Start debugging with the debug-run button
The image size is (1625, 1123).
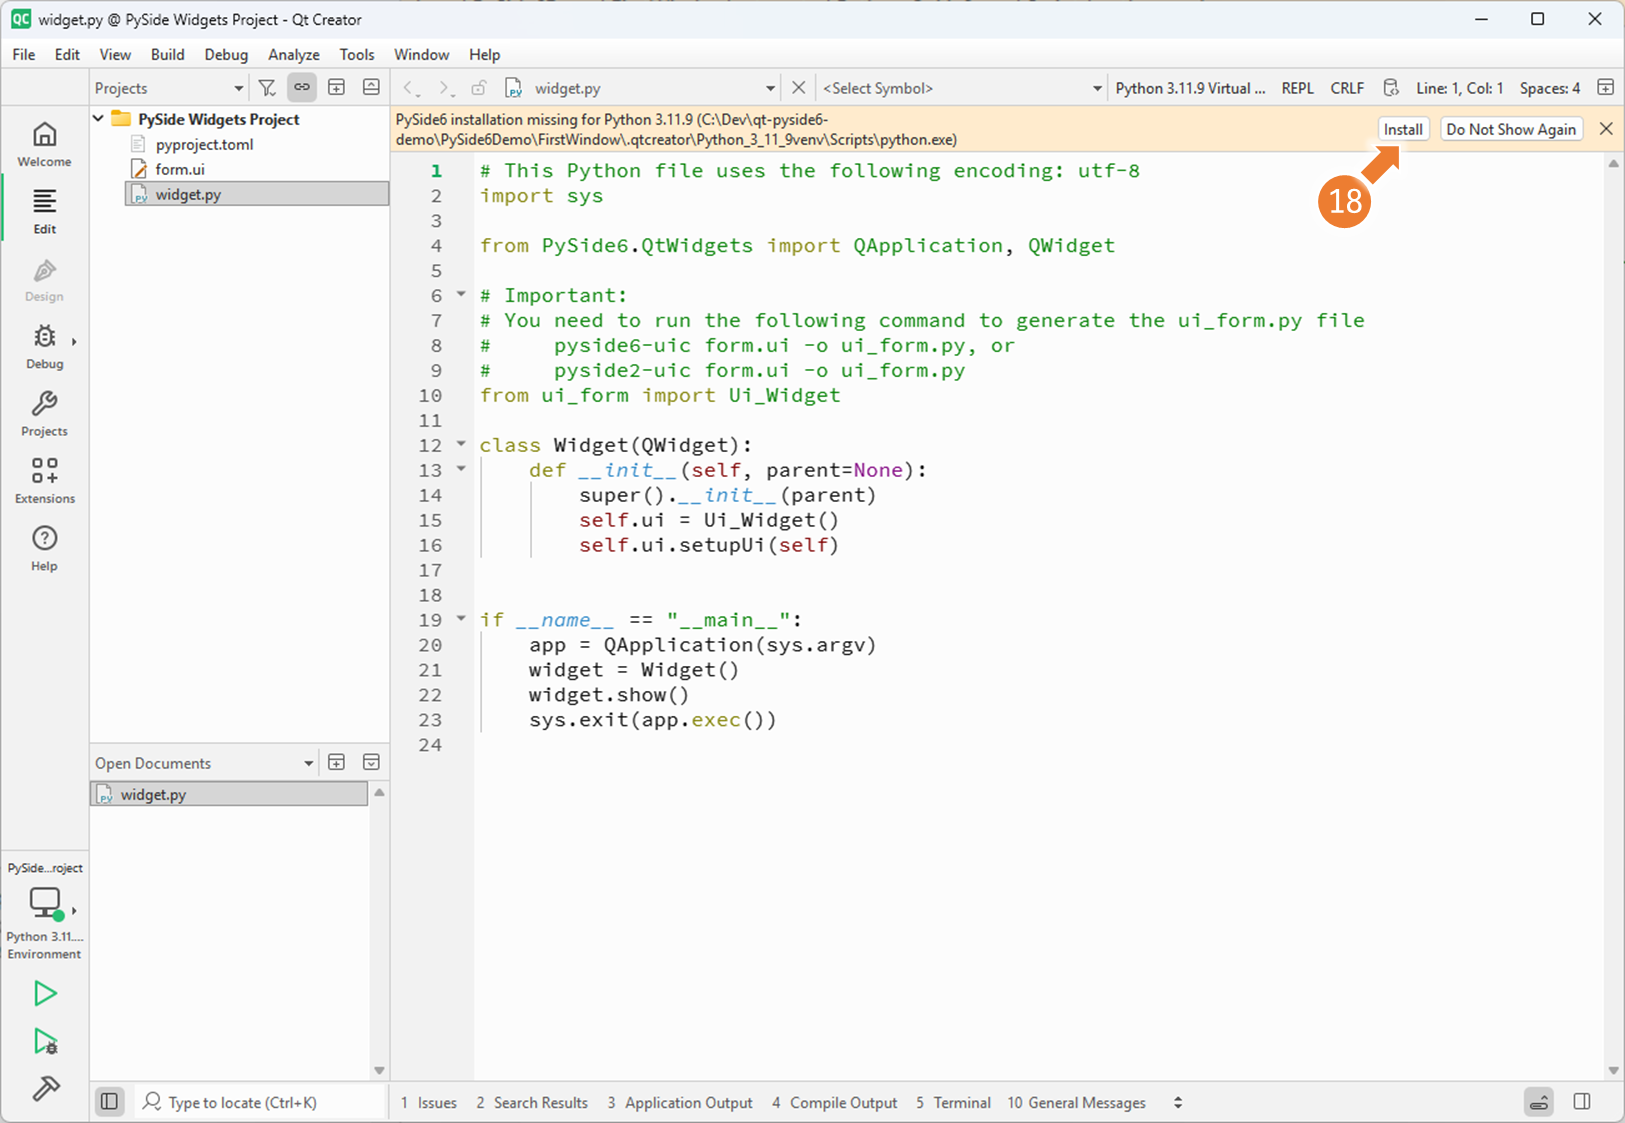coord(45,1041)
